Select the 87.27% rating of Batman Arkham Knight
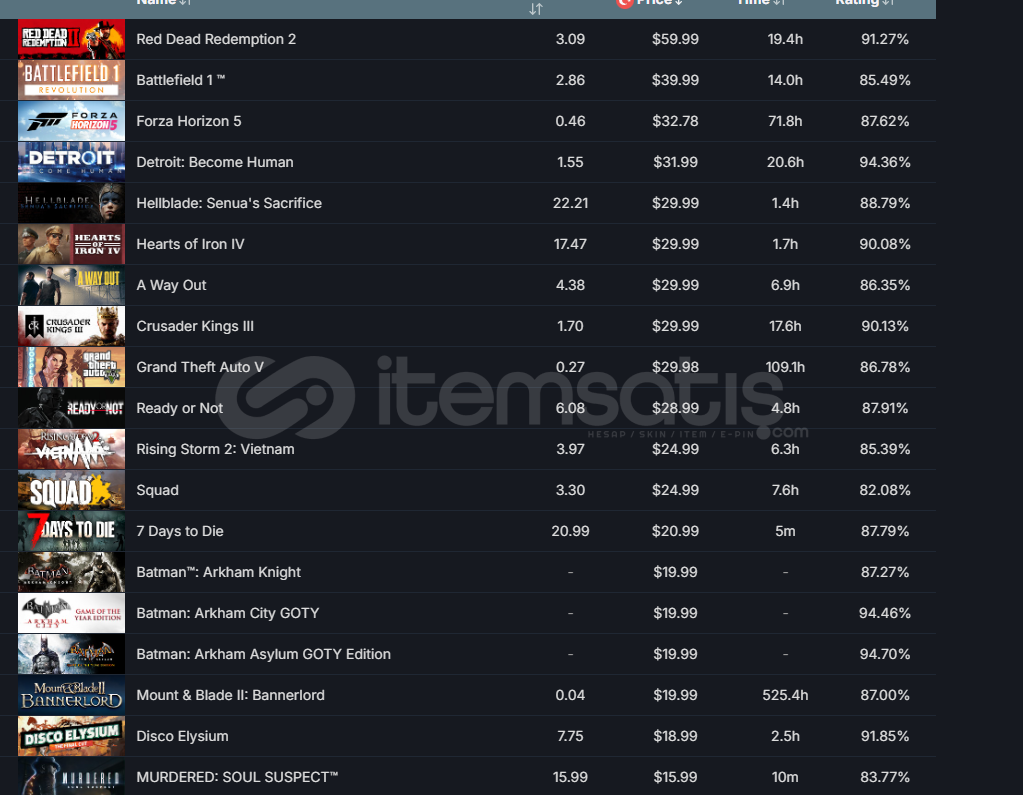The image size is (1023, 795). pyautogui.click(x=885, y=573)
